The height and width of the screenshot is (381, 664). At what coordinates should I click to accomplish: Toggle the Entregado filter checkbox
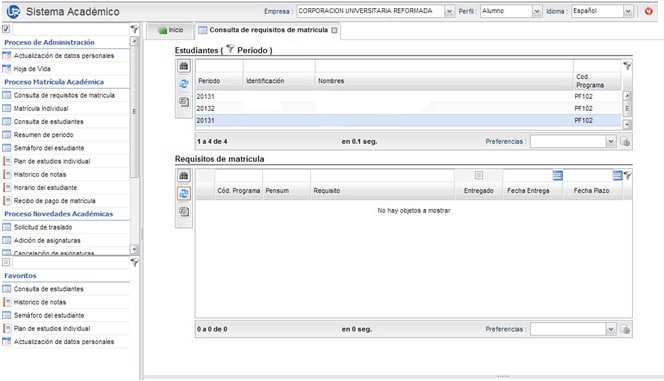479,175
